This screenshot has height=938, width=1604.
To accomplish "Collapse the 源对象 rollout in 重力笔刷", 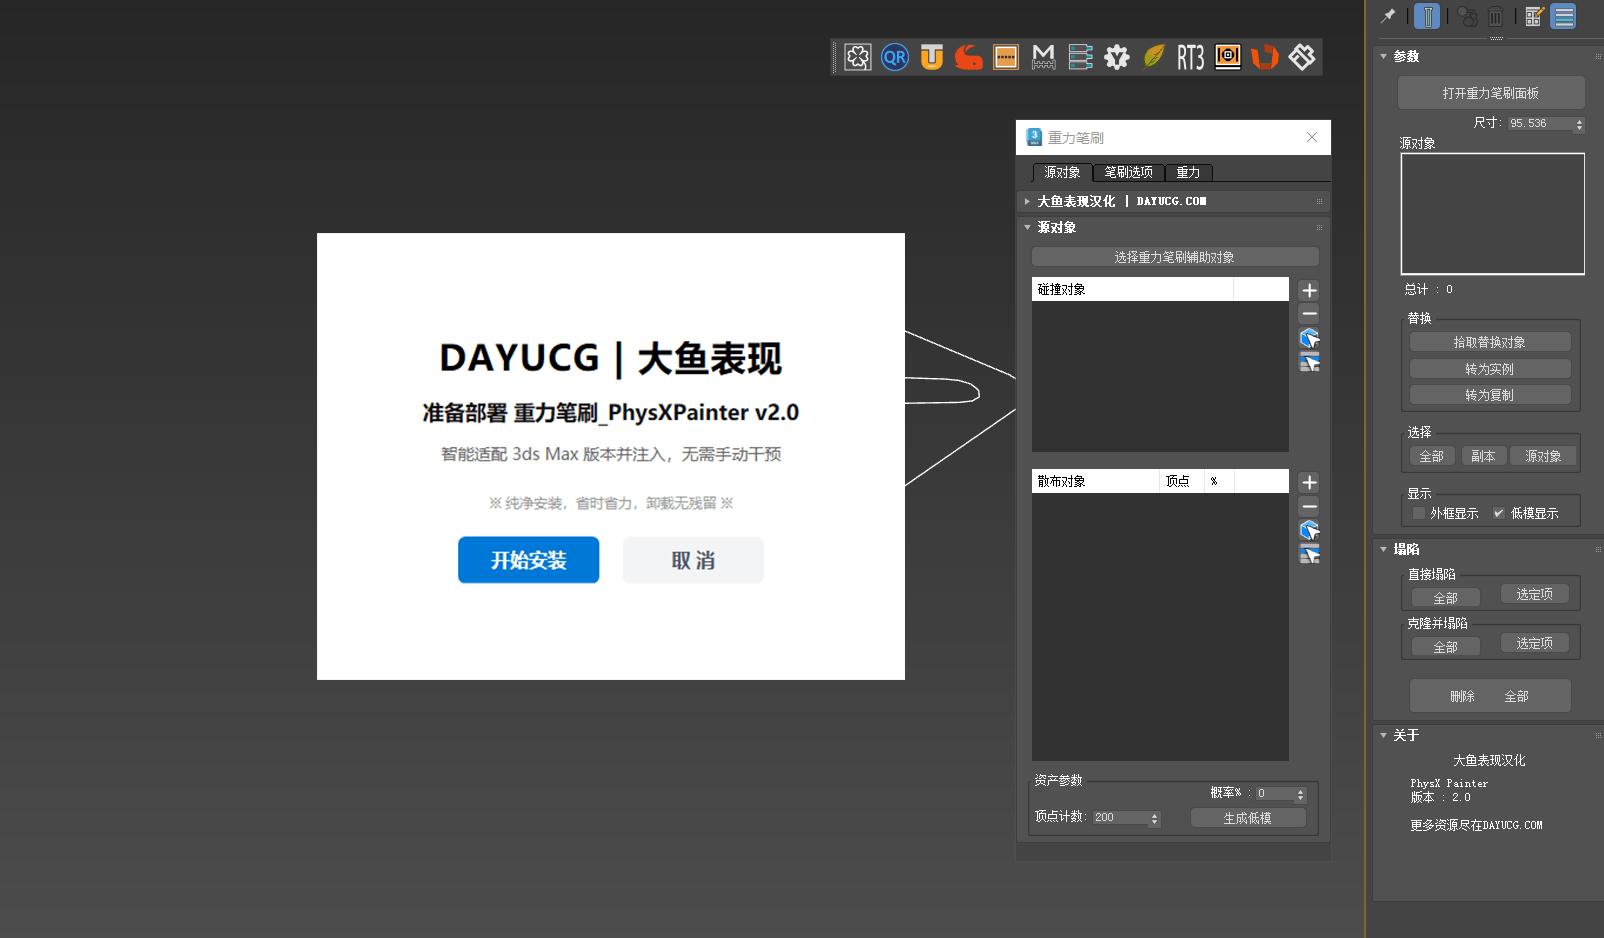I will click(x=1027, y=227).
